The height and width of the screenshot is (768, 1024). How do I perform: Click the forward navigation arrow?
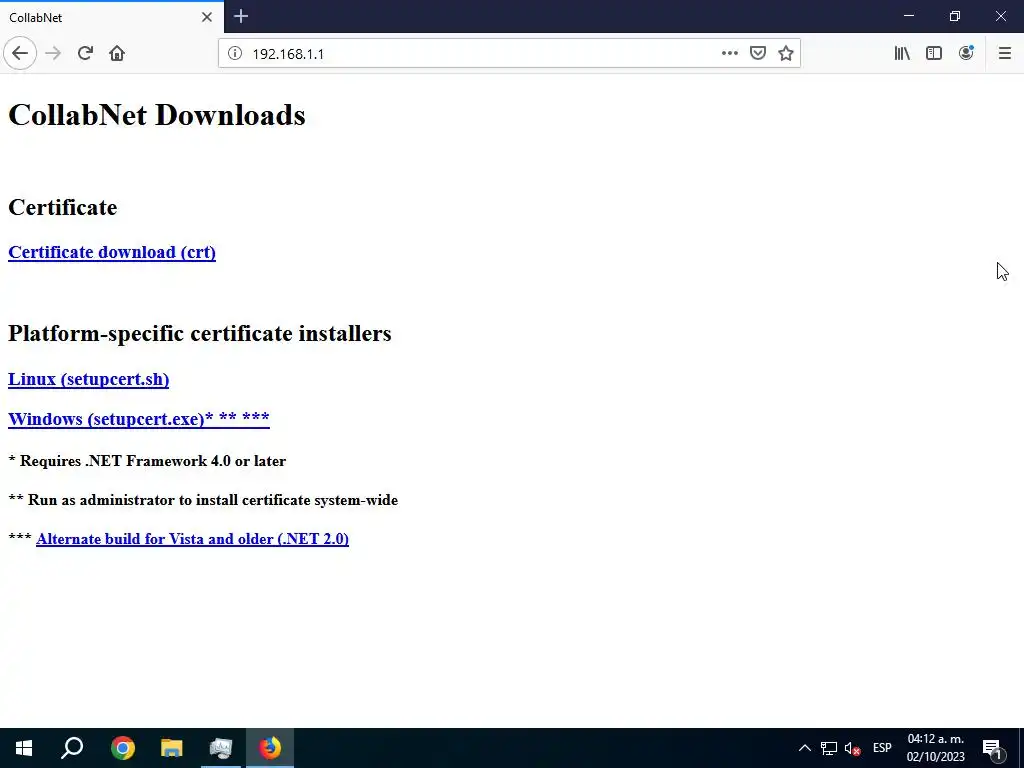coord(53,54)
